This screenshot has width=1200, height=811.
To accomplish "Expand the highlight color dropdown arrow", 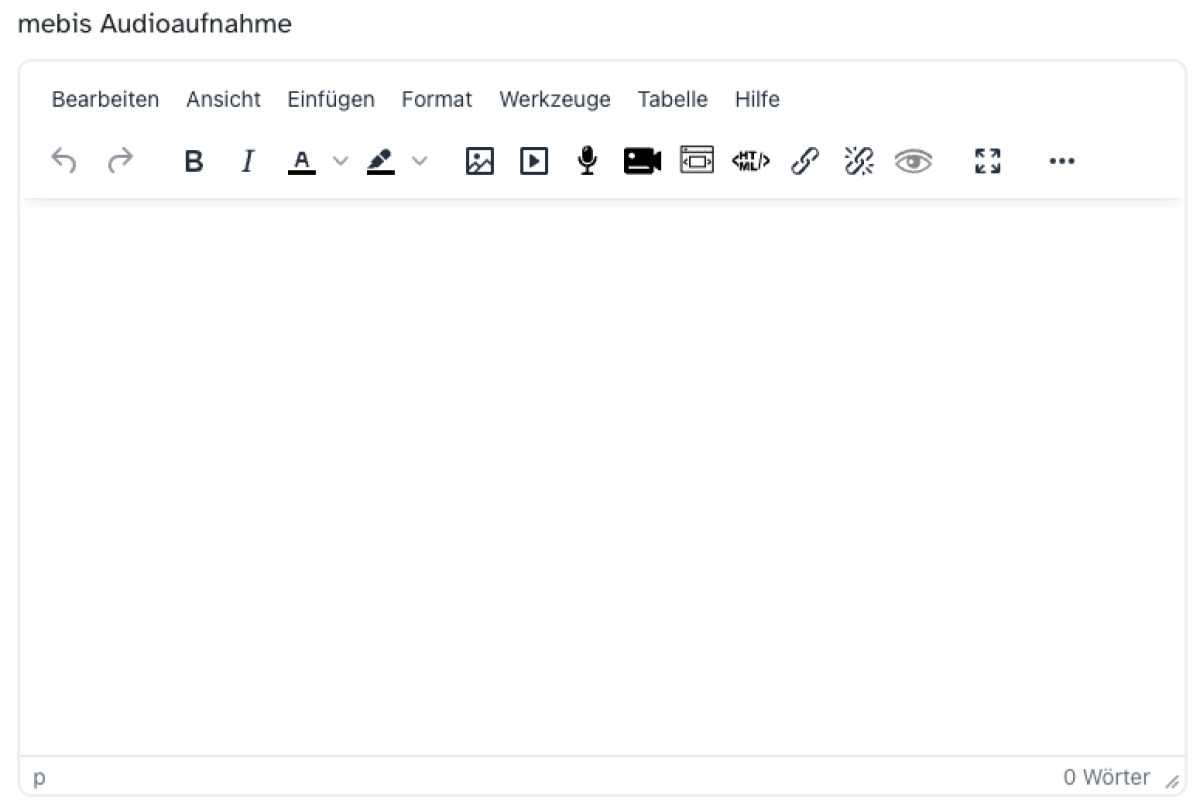I will (419, 161).
